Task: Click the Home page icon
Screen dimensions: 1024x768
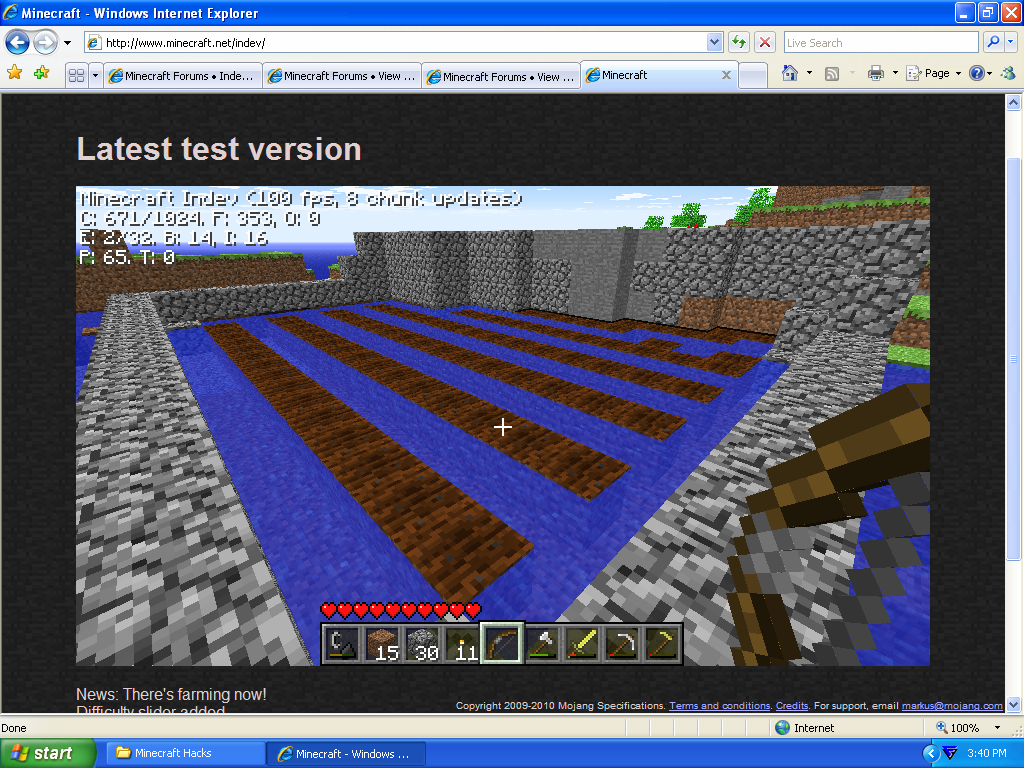Action: click(790, 73)
